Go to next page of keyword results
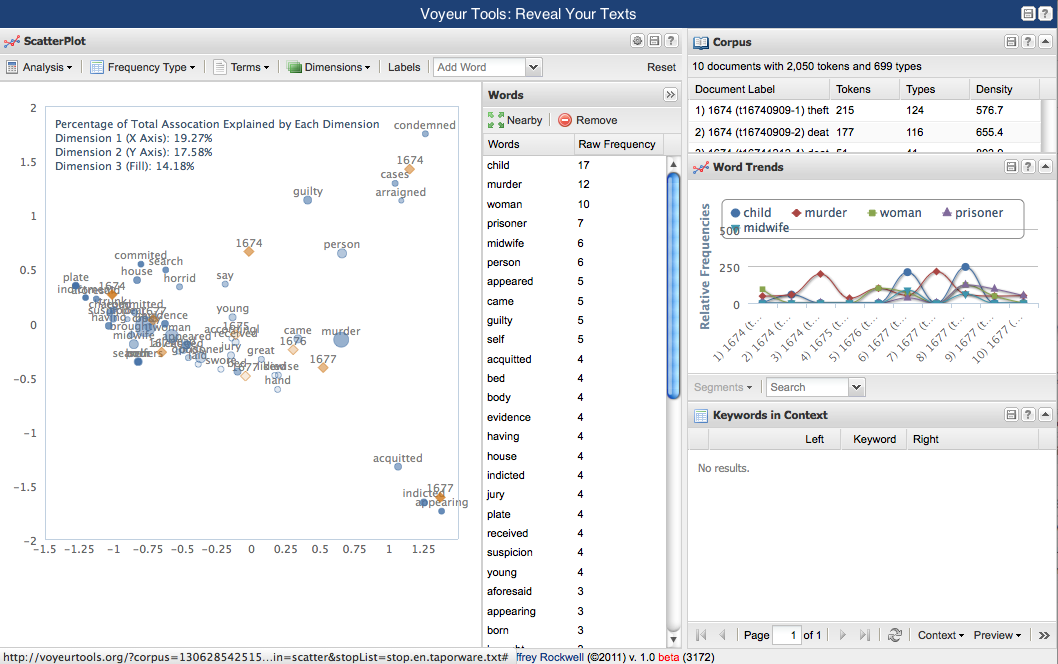1058x664 pixels. 842,635
